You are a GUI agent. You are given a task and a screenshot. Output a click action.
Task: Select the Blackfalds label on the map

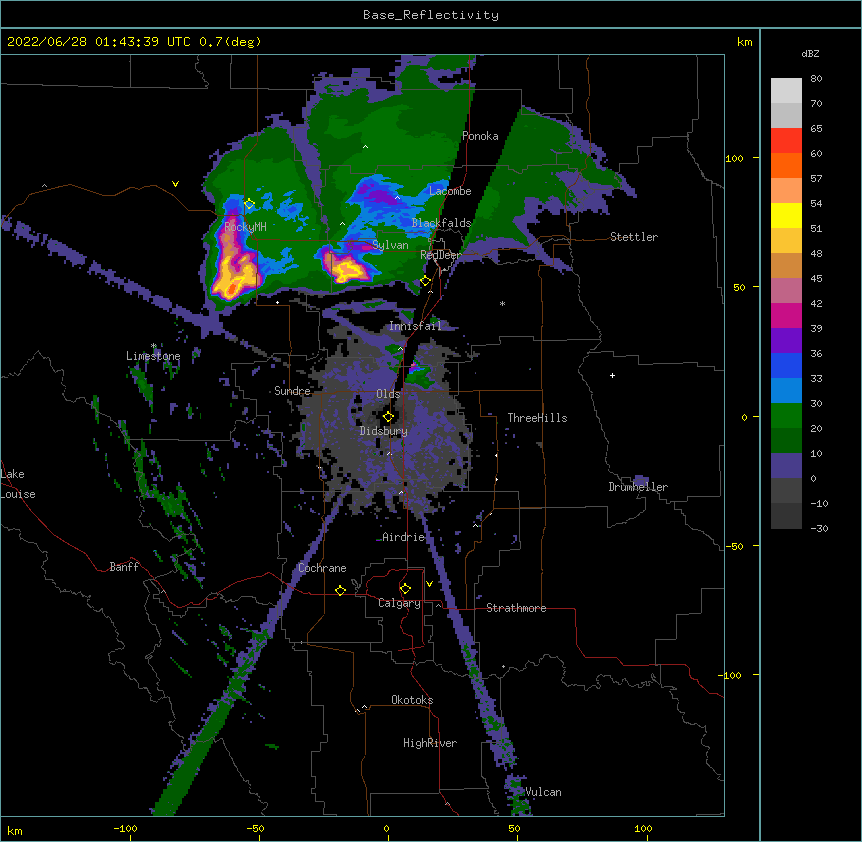coord(441,223)
